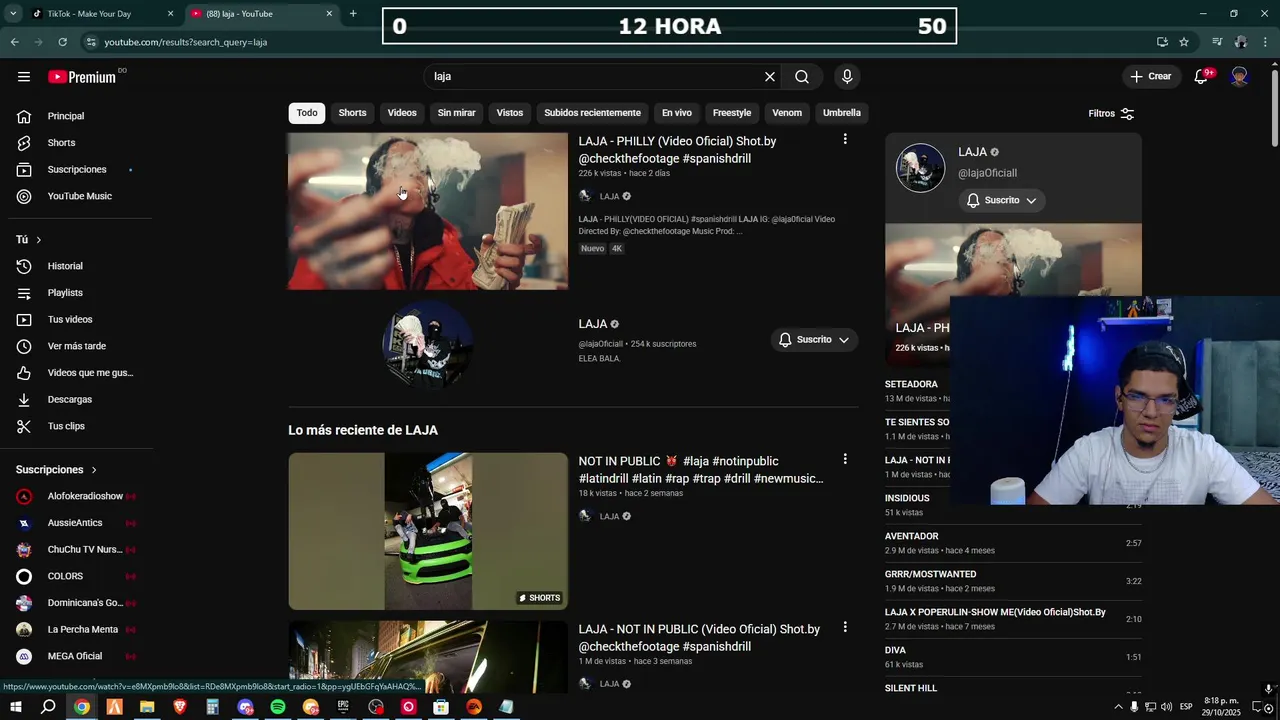
Task: Open more options for NOT IN PUBLIC short
Action: [845, 459]
